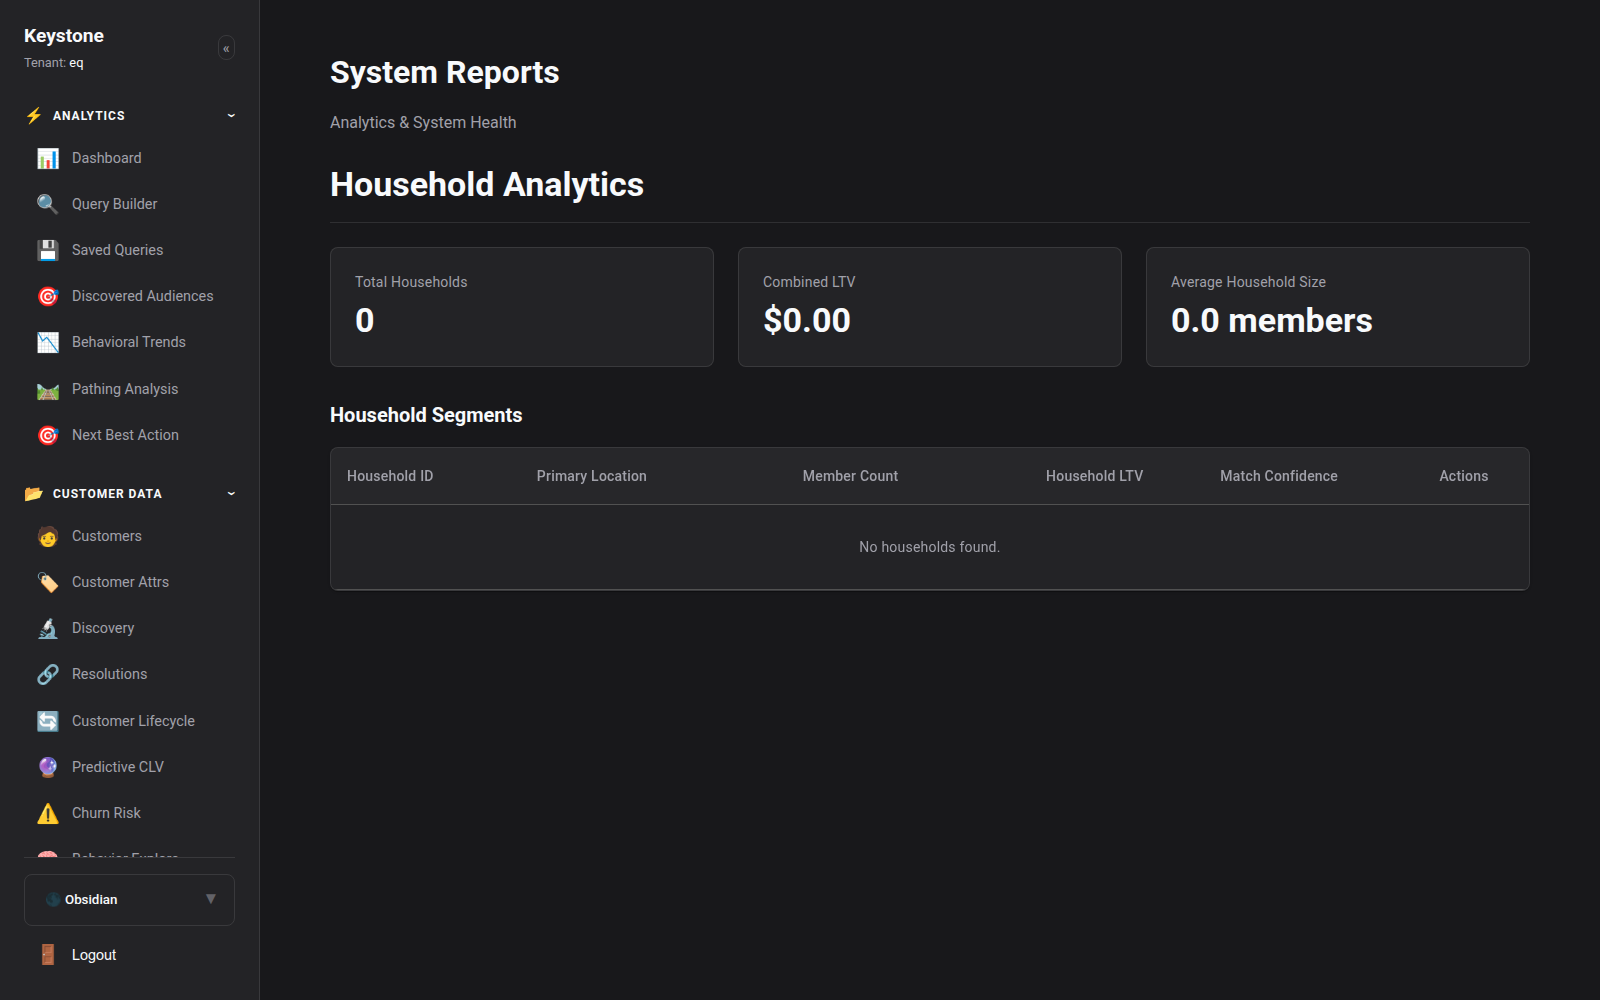Click the Next Best Action target icon
Viewport: 1600px width, 1000px height.
(x=48, y=435)
